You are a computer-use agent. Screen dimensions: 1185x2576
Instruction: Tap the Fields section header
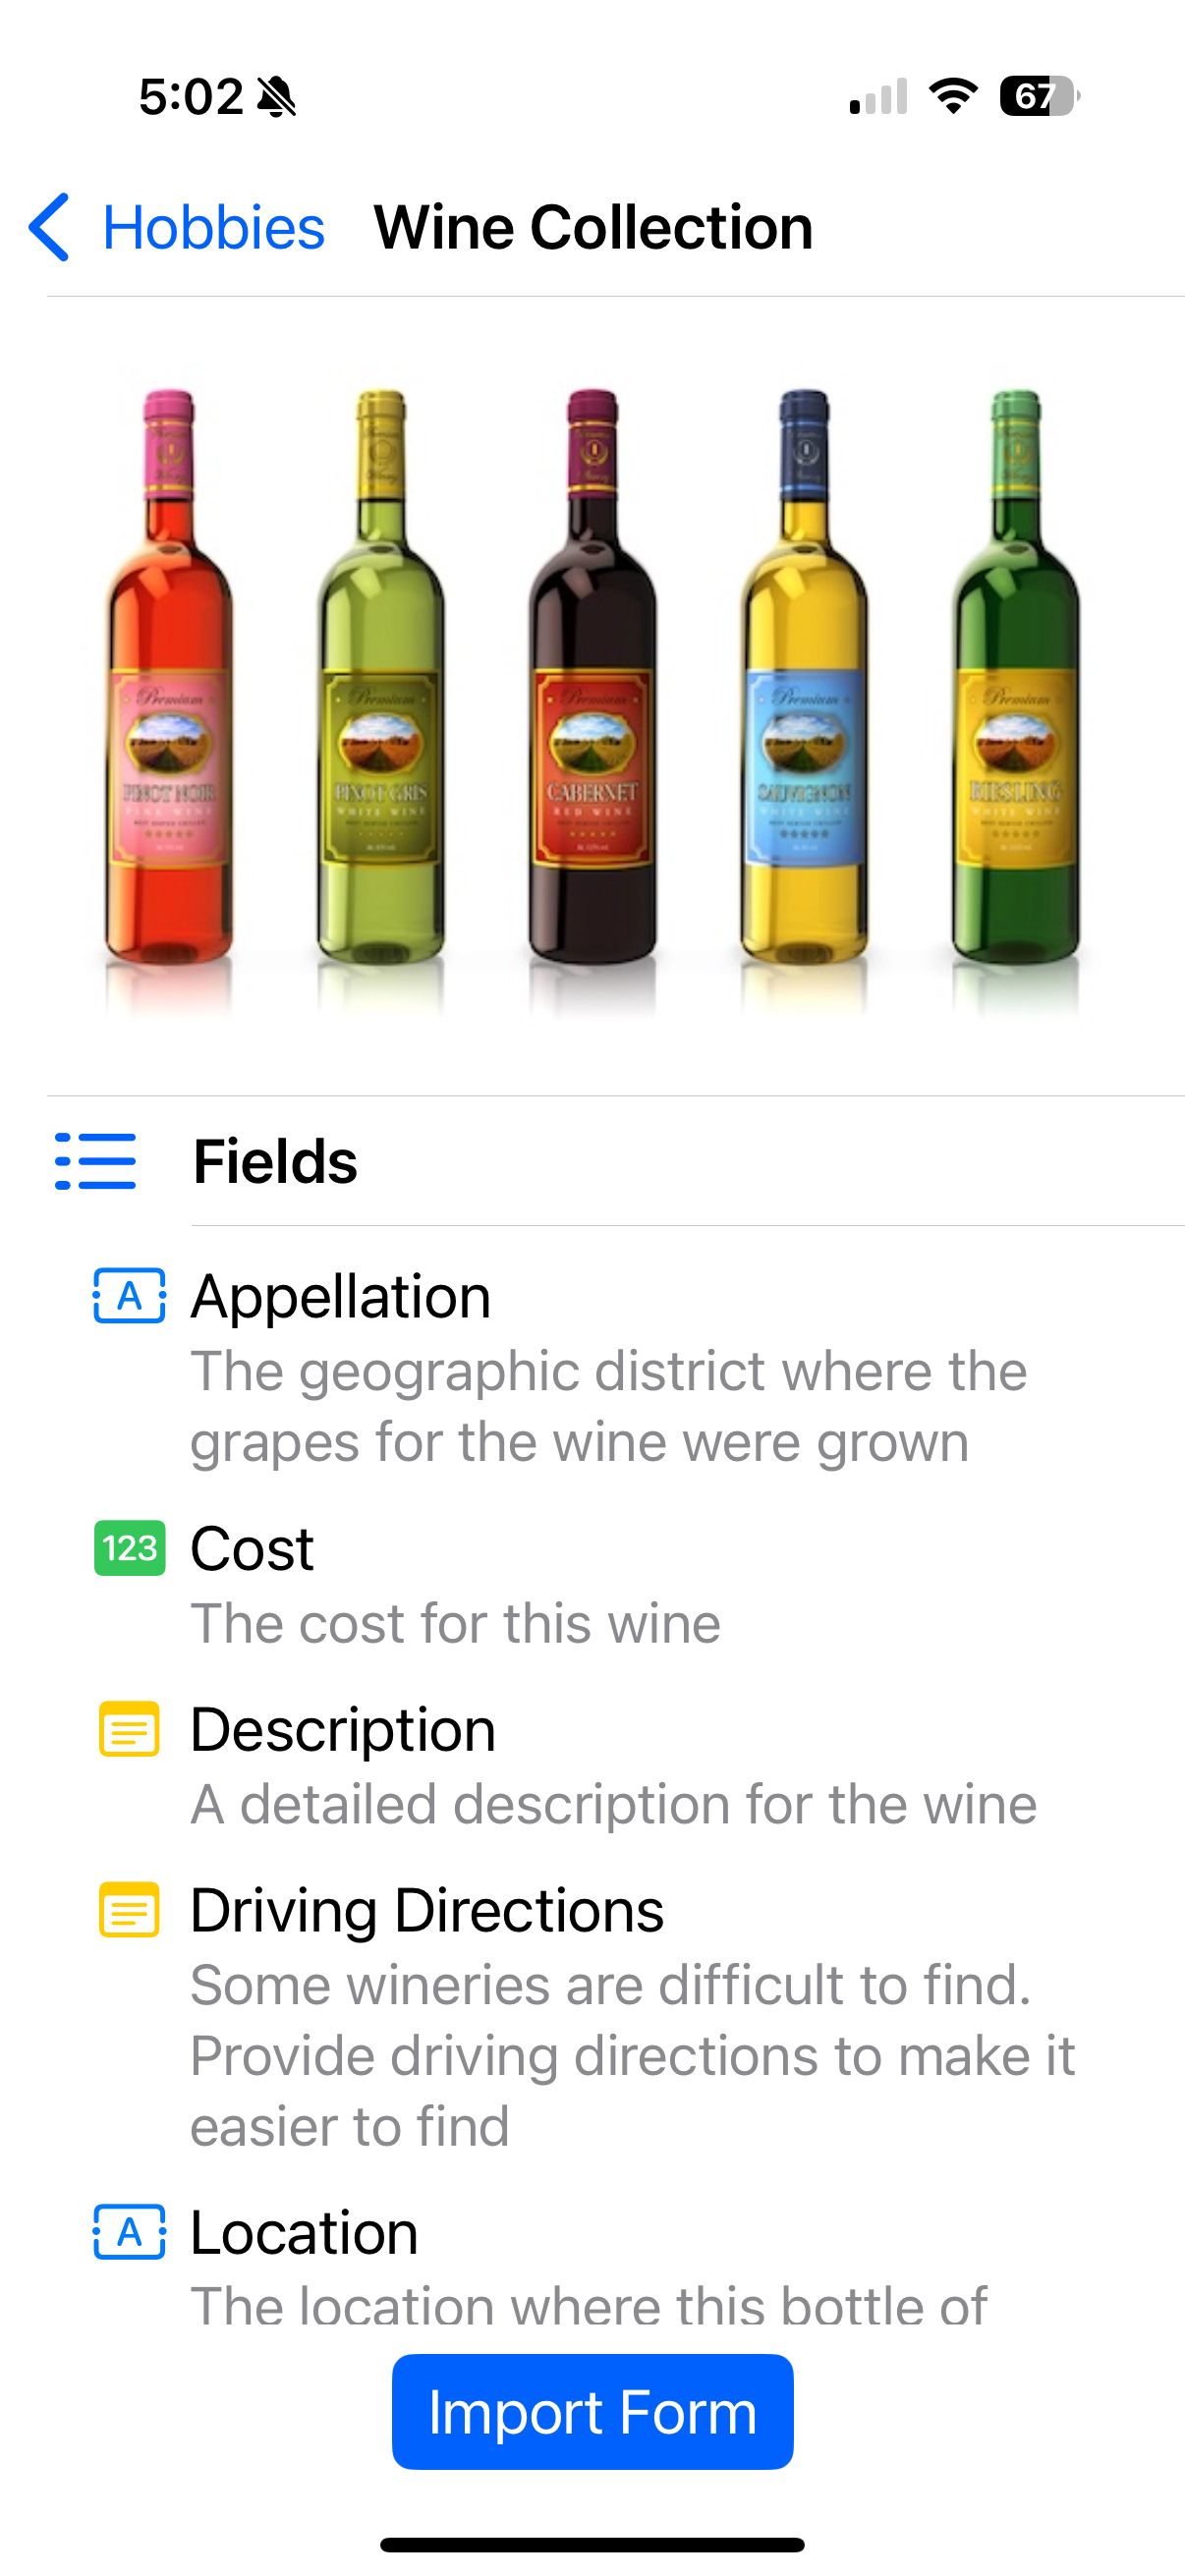pyautogui.click(x=275, y=1161)
